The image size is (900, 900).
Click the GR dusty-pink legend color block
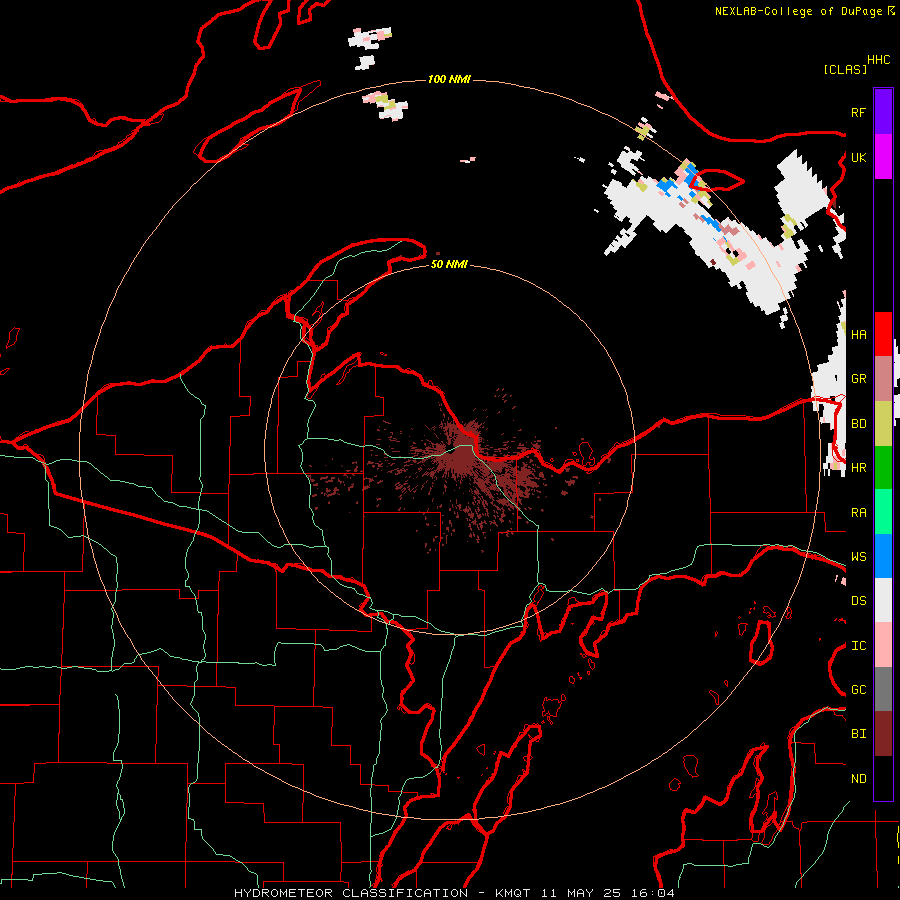883,379
